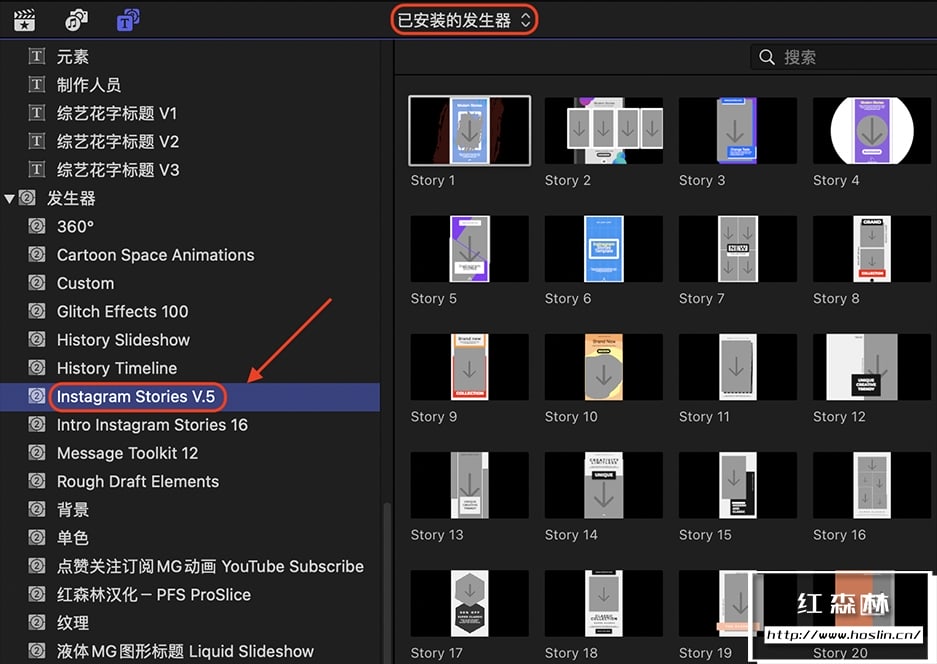The image size is (937, 664).
Task: Click the icon beside History Slideshow
Action: (36, 339)
